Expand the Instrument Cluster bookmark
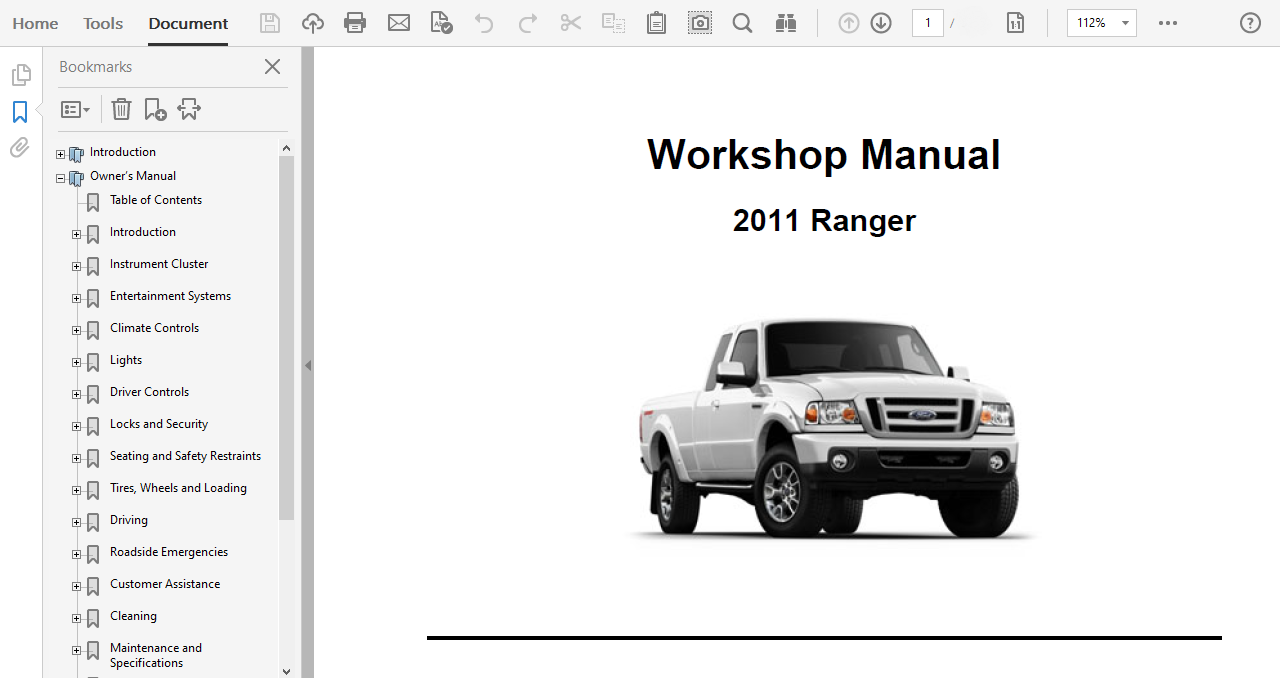1280x678 pixels. tap(76, 266)
